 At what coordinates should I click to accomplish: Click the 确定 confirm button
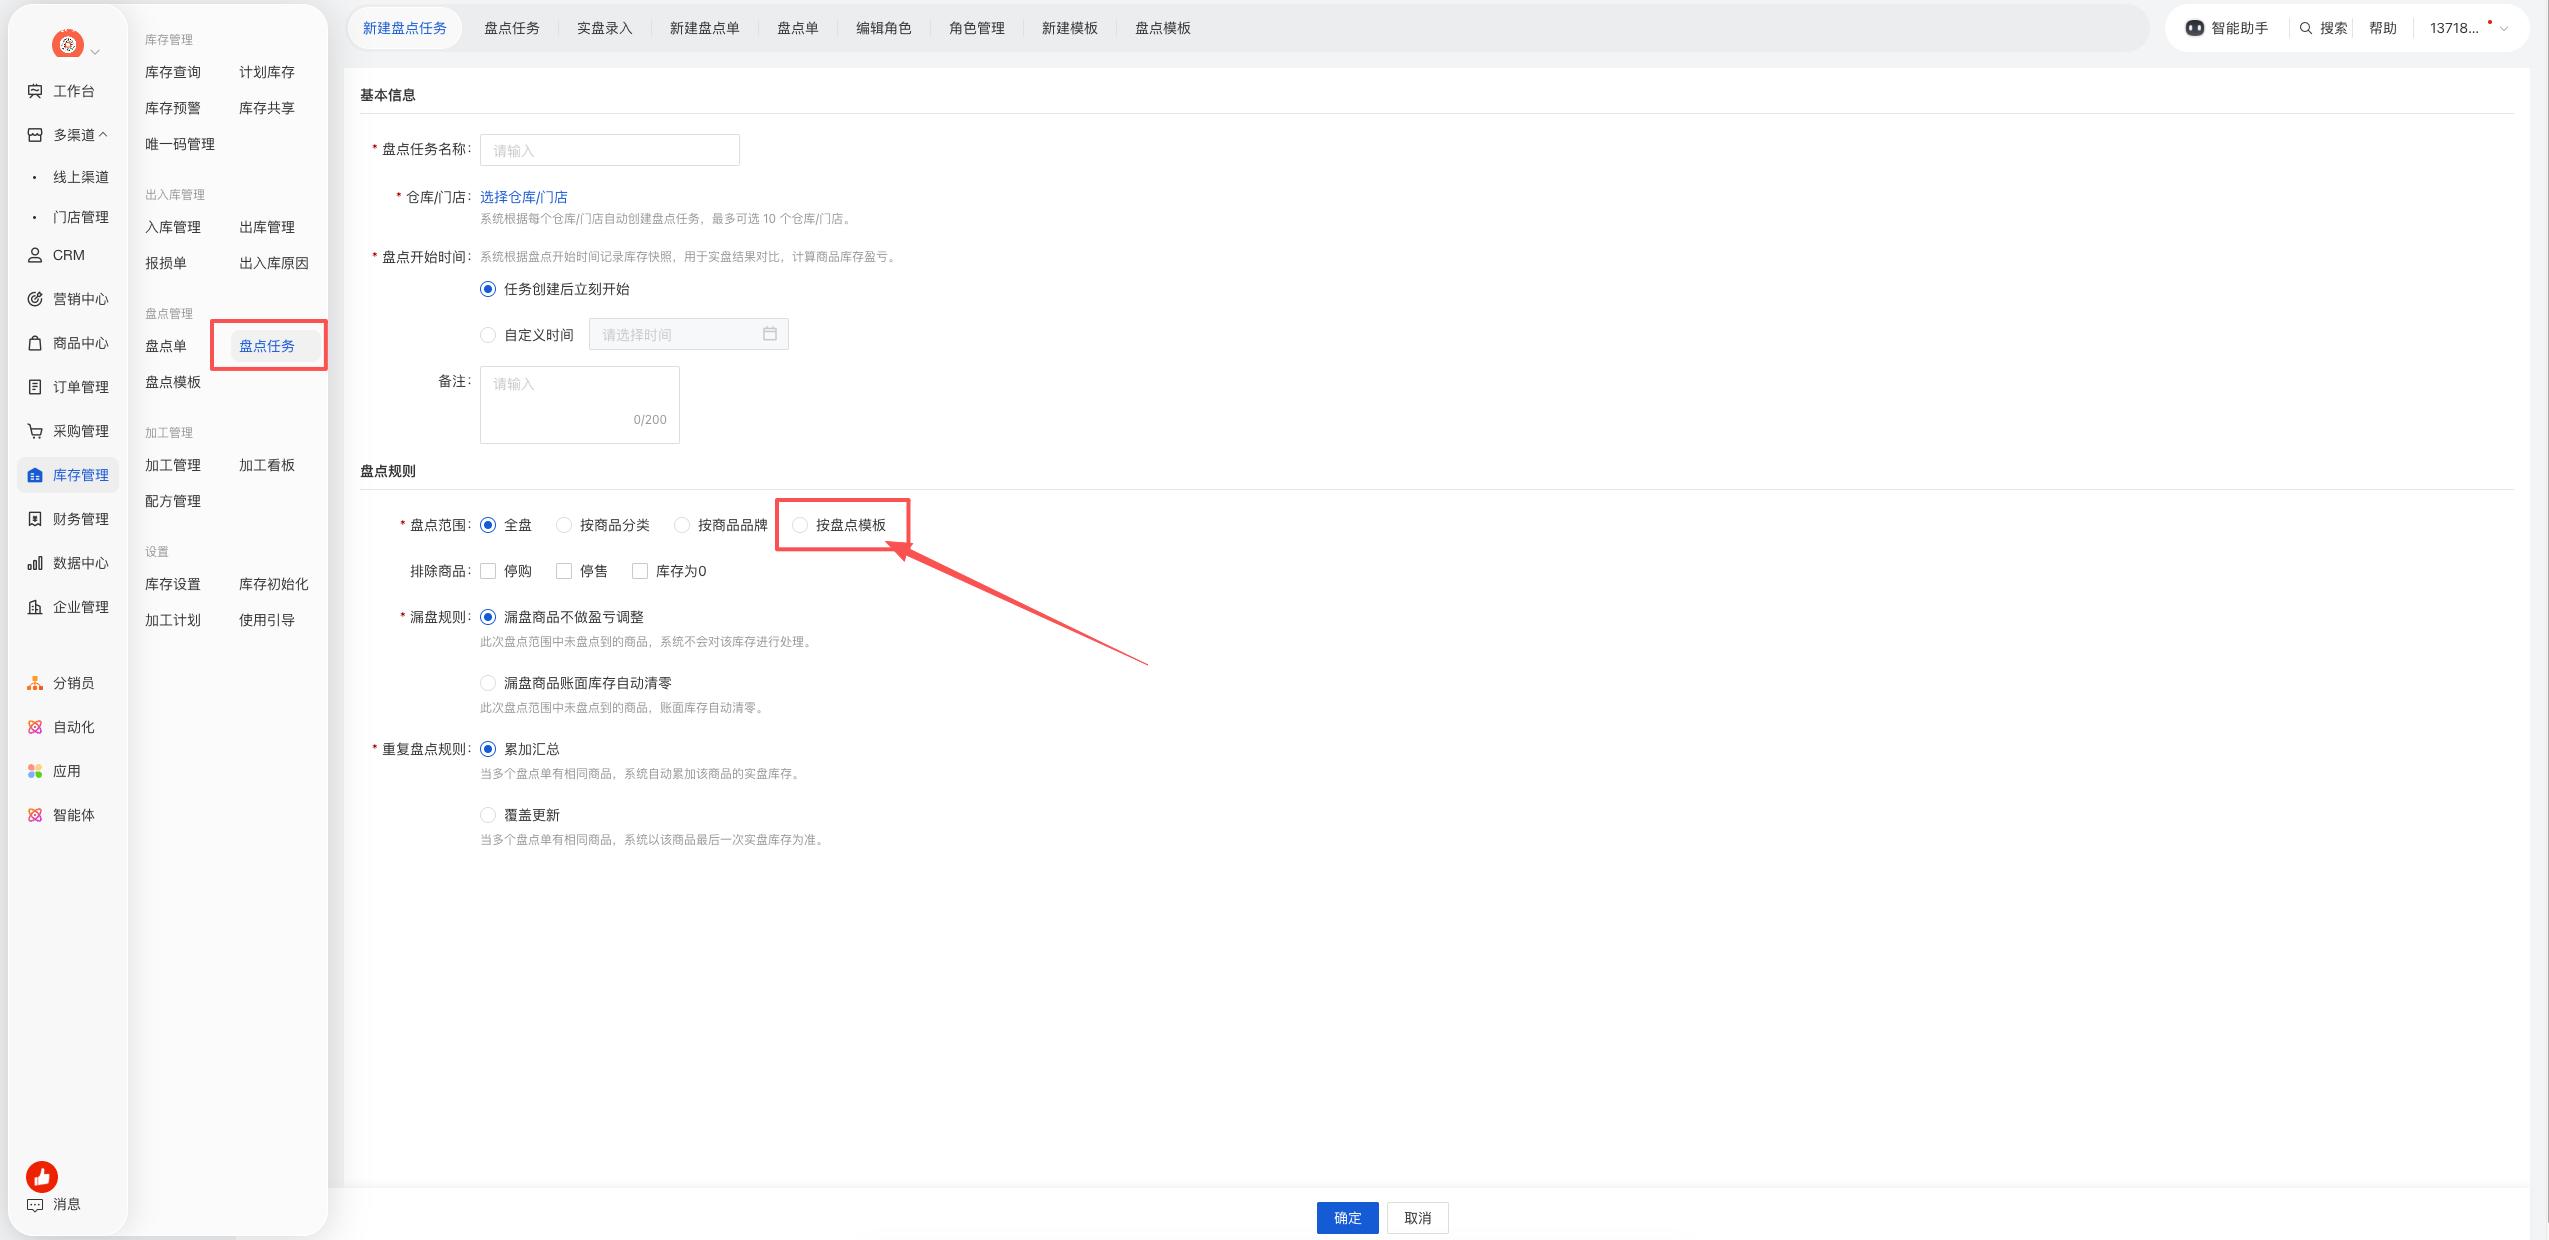tap(1348, 1218)
